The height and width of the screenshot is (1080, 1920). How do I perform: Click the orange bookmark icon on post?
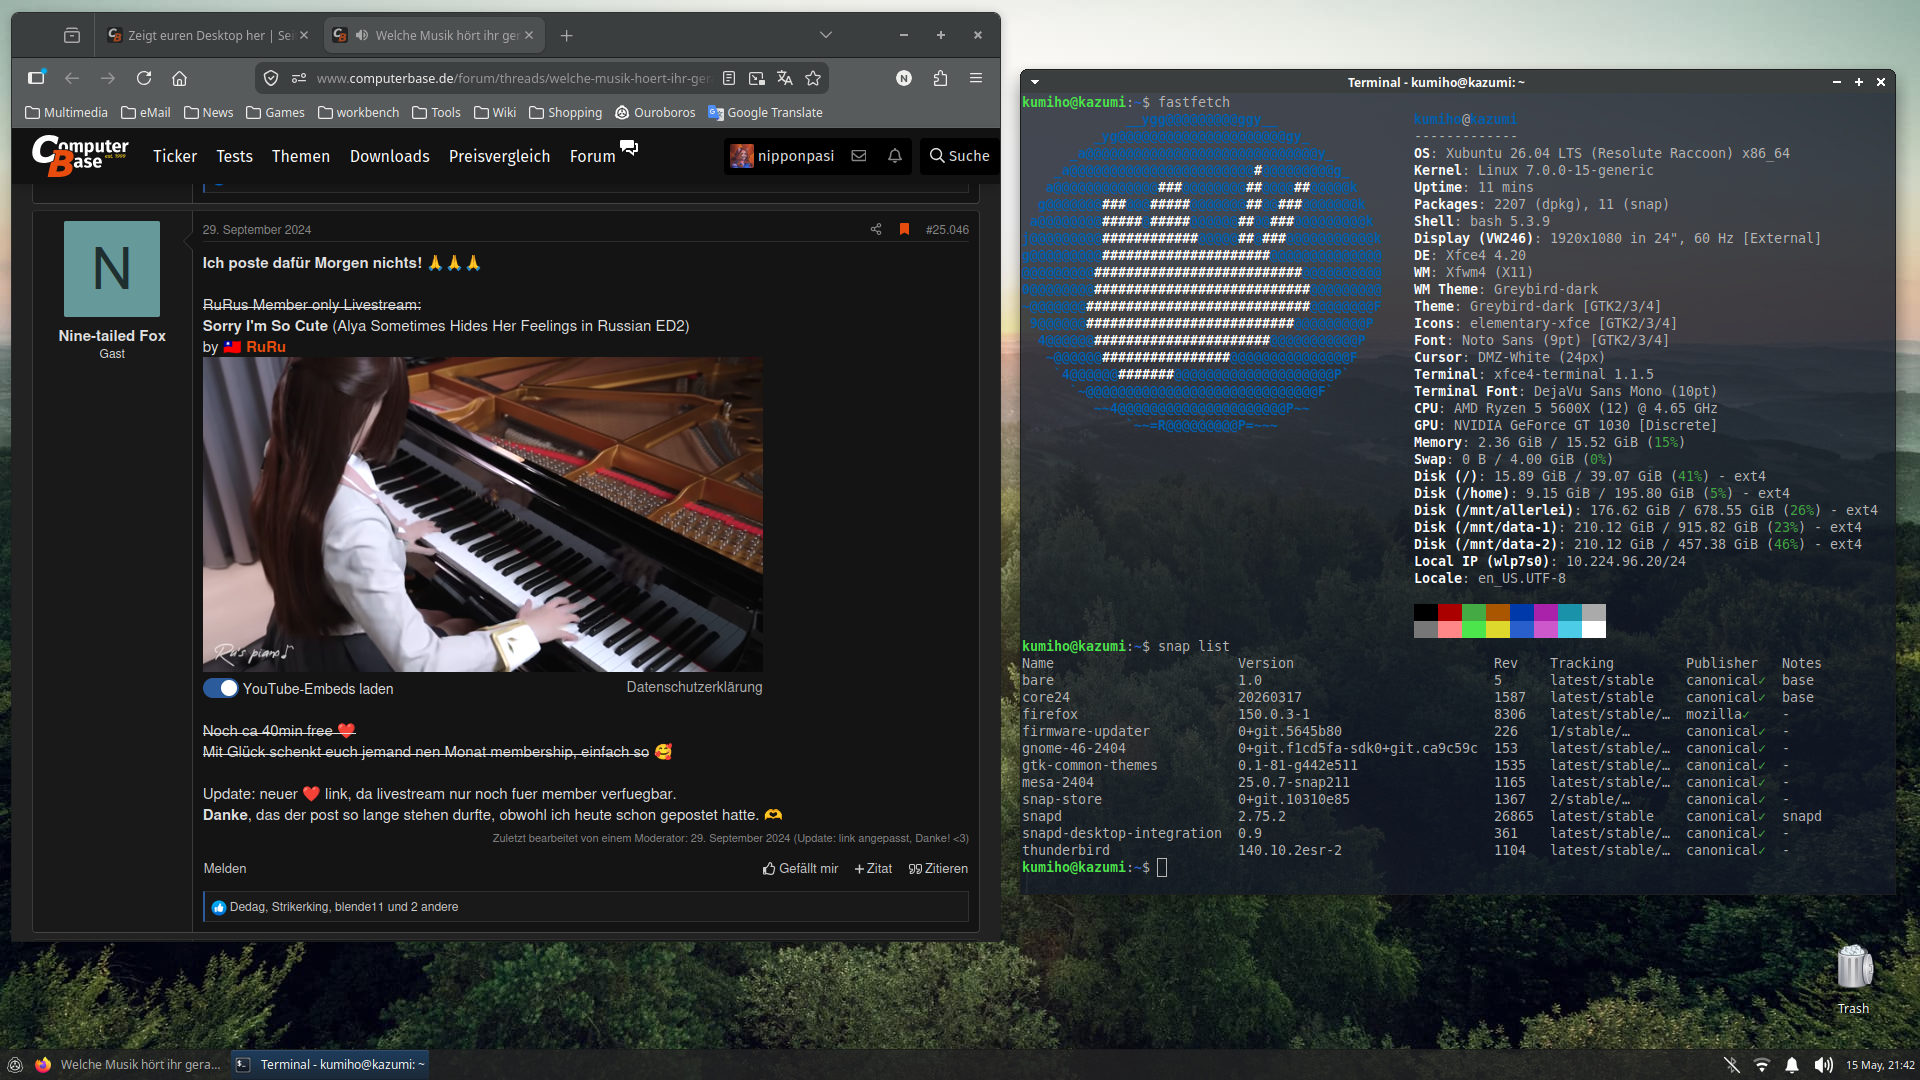point(904,229)
